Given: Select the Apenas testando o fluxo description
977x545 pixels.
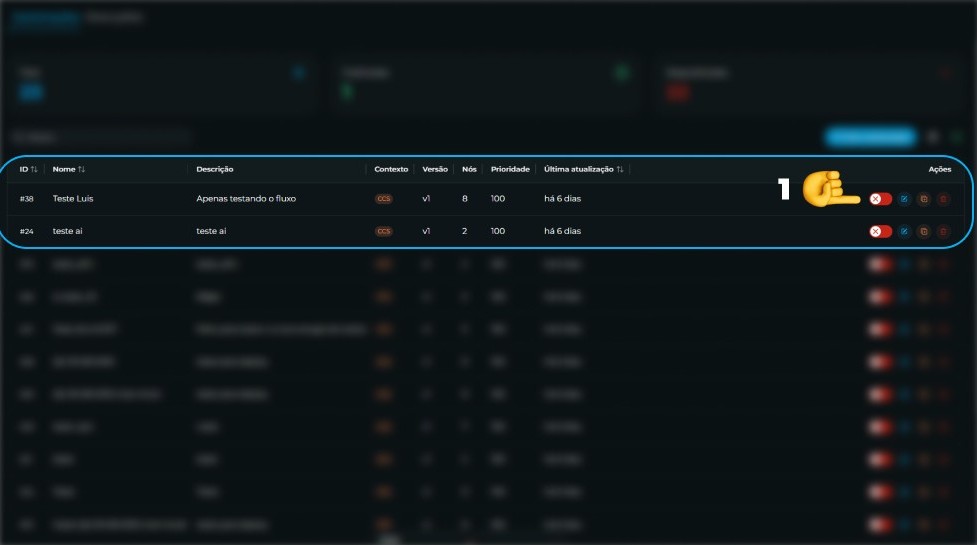Looking at the screenshot, I should tap(246, 199).
